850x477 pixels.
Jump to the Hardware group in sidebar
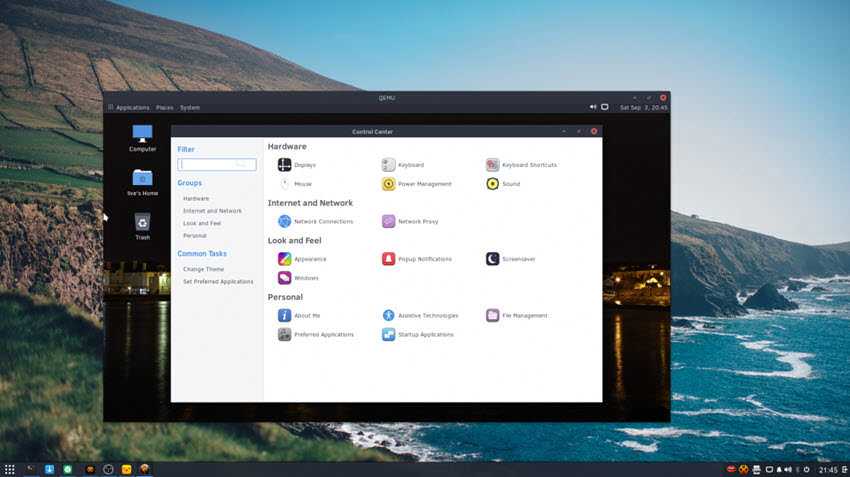[x=196, y=198]
